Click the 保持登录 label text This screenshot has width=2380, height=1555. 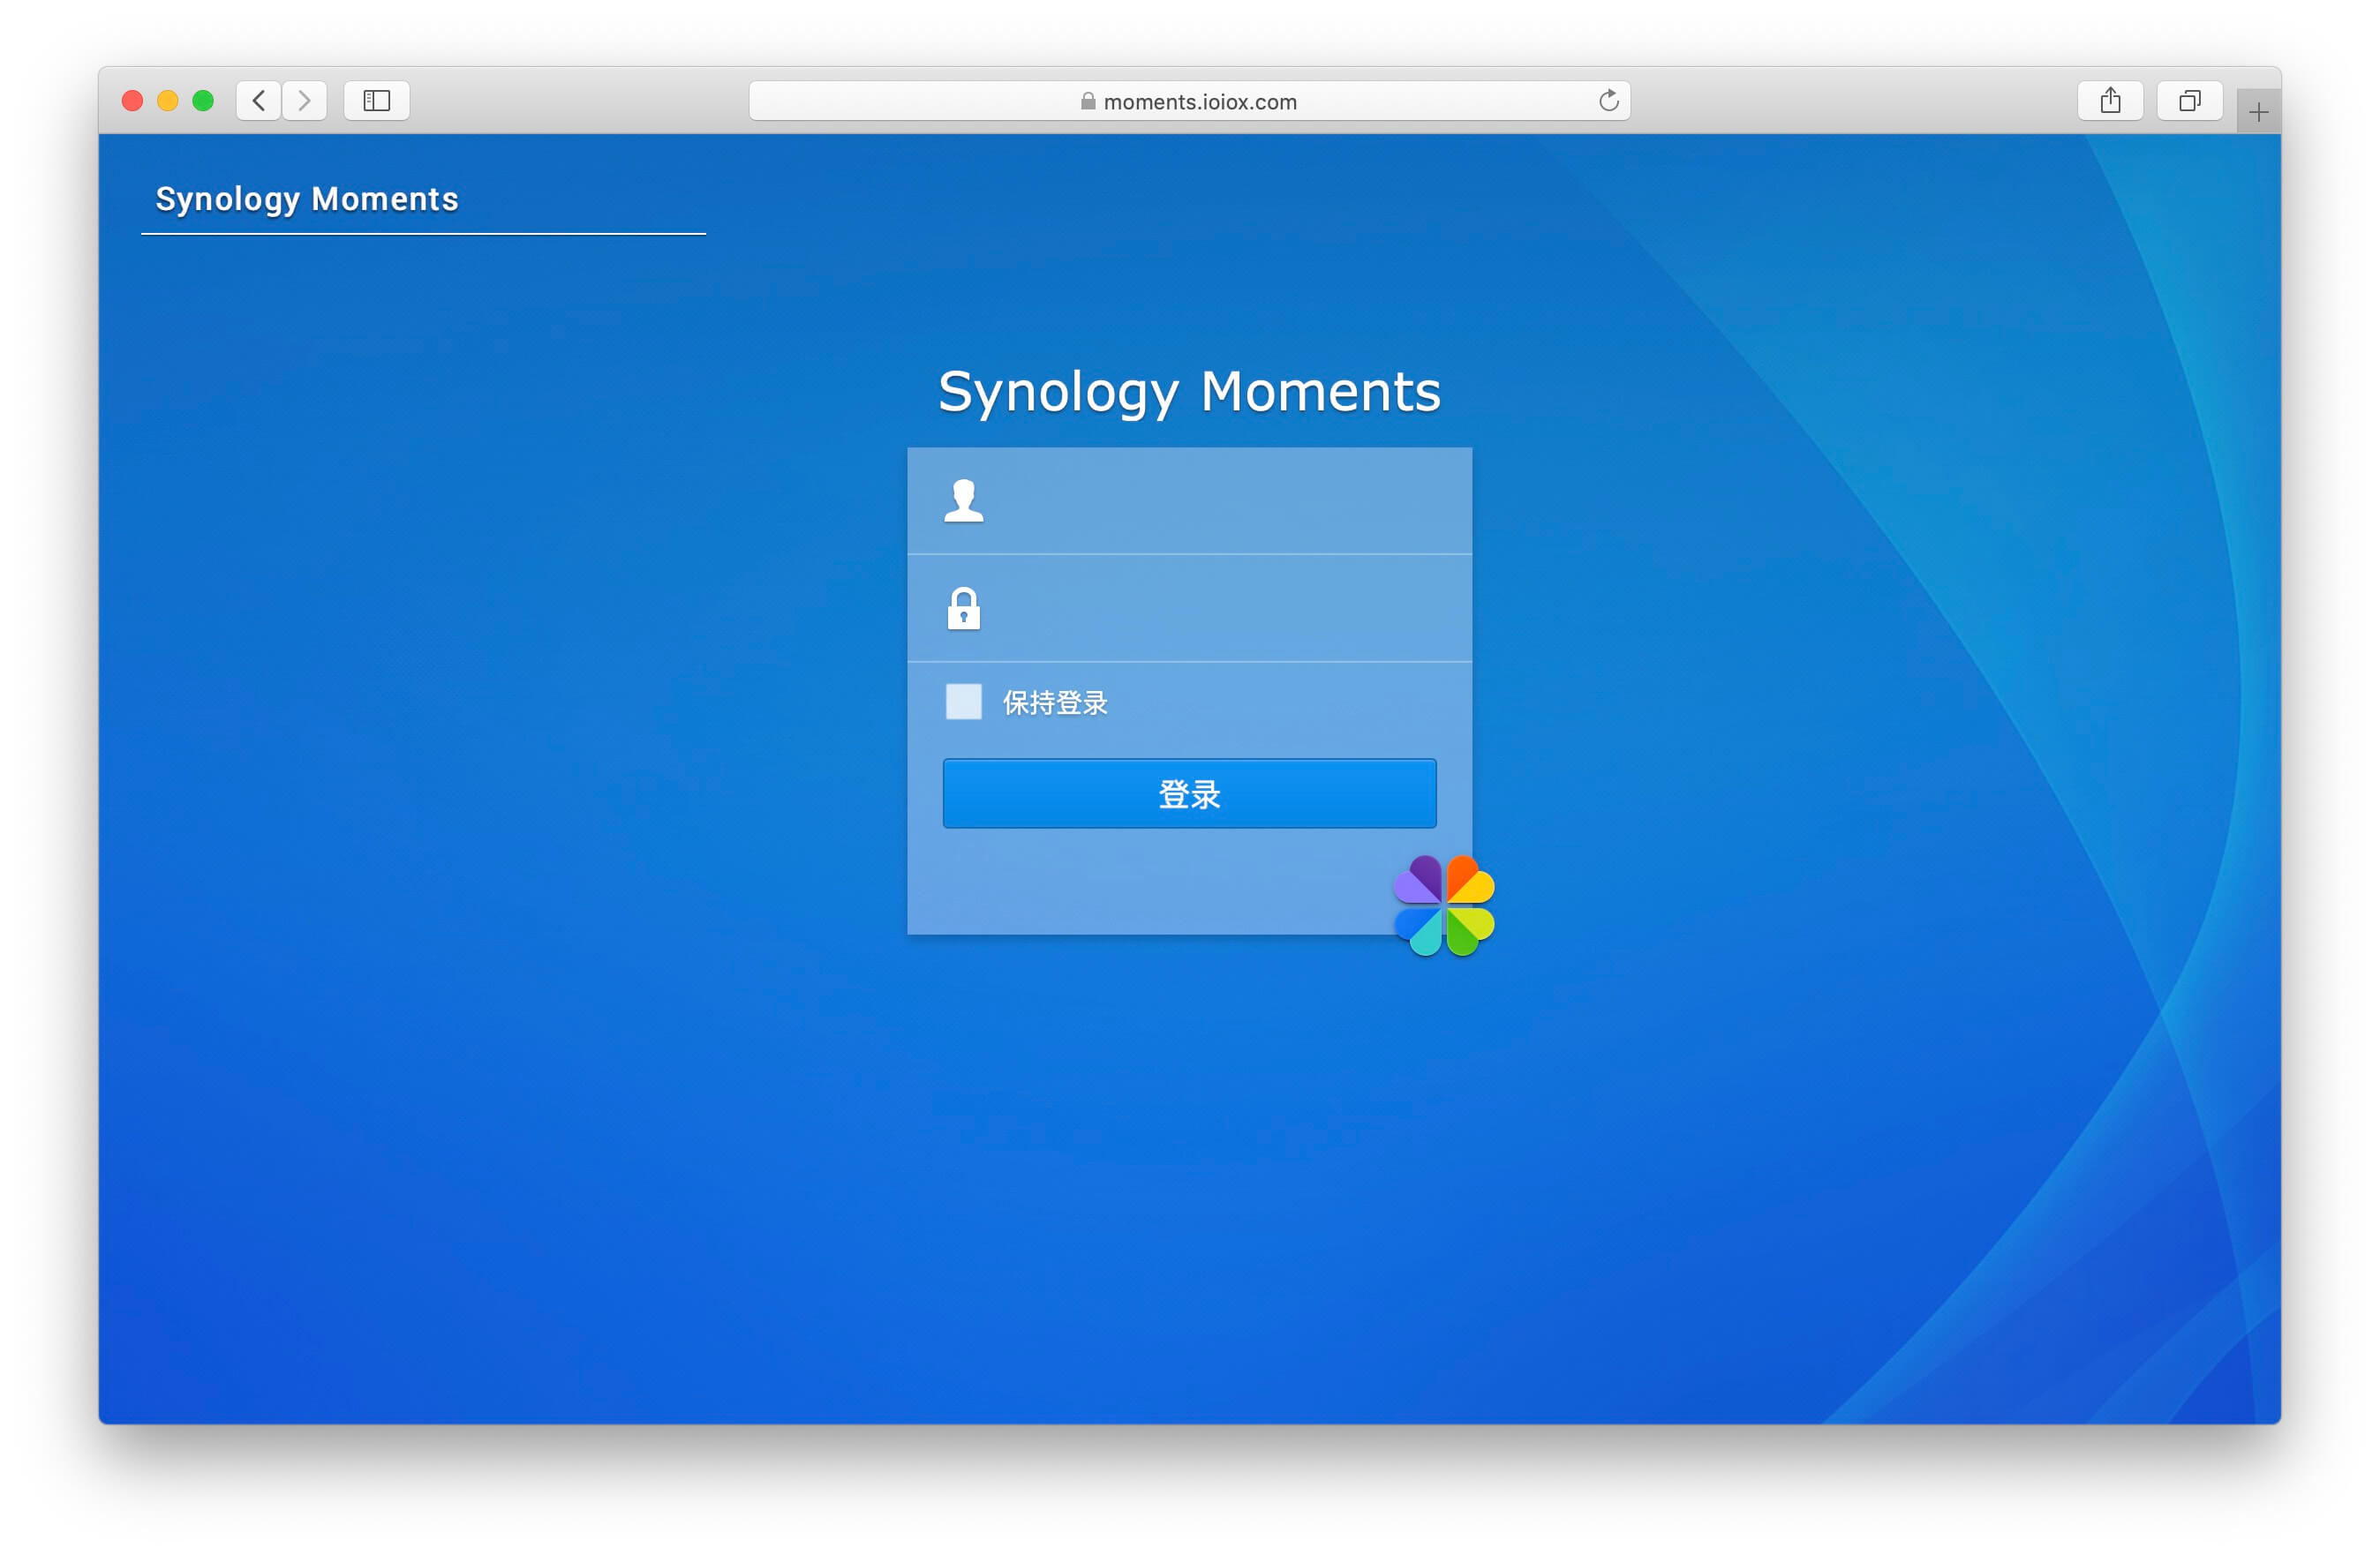(1055, 703)
